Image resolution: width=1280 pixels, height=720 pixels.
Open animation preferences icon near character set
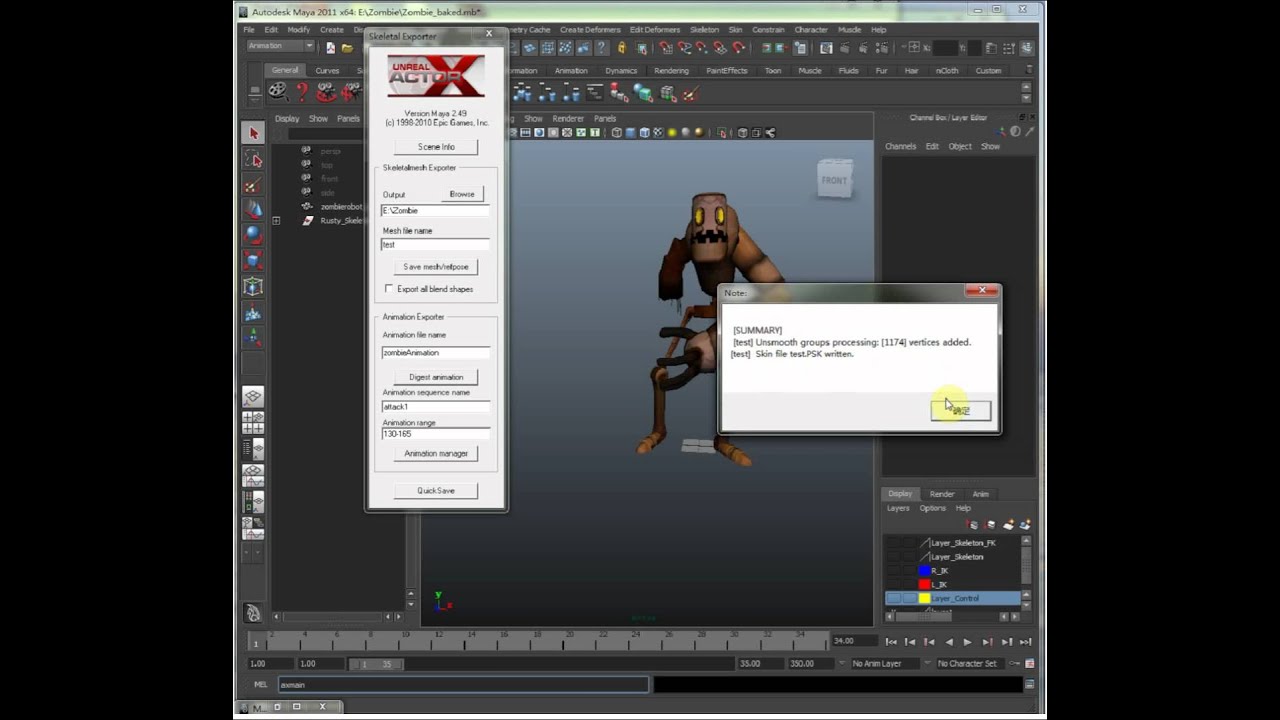click(1030, 663)
